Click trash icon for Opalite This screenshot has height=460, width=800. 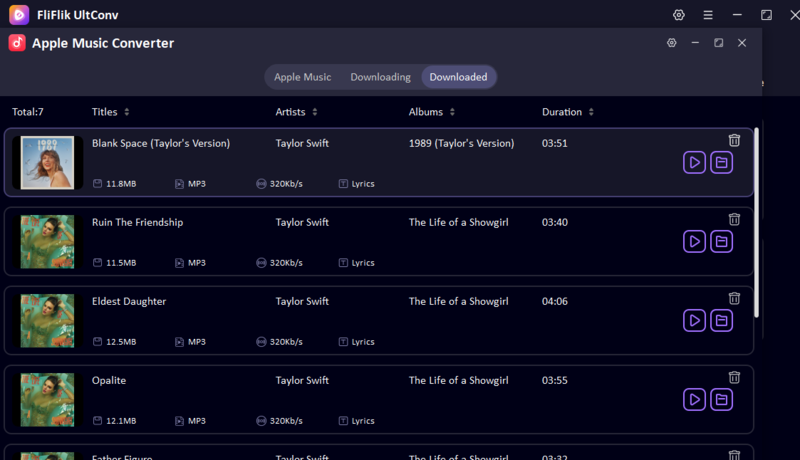(x=734, y=377)
